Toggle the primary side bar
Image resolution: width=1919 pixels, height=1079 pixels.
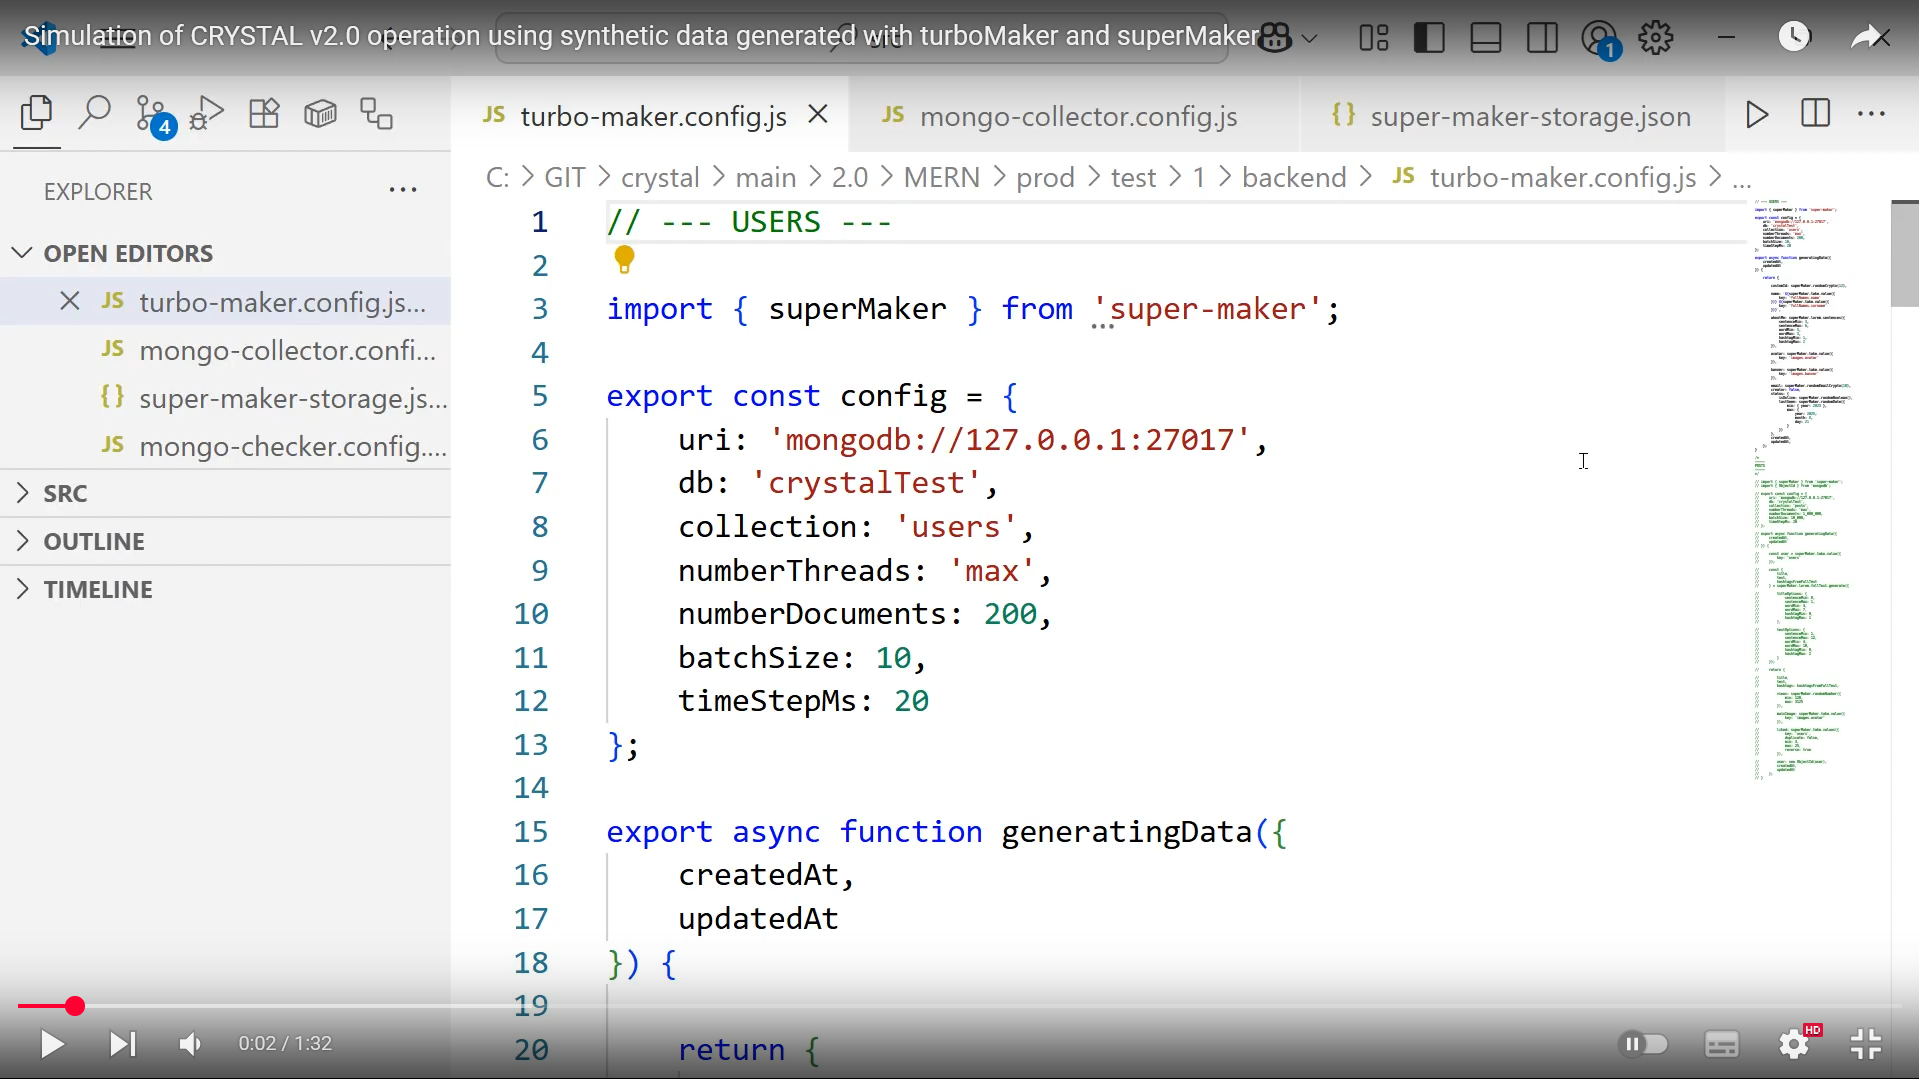point(1429,38)
